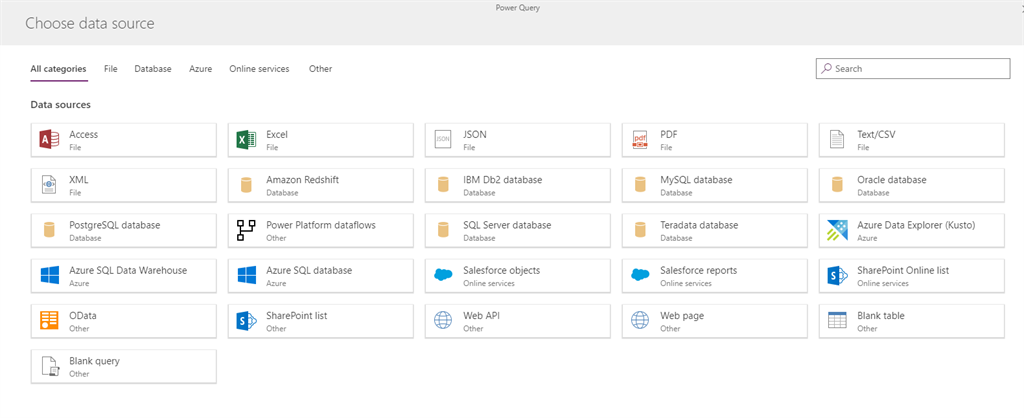Open the Azure category tab
The image size is (1024, 418).
200,69
